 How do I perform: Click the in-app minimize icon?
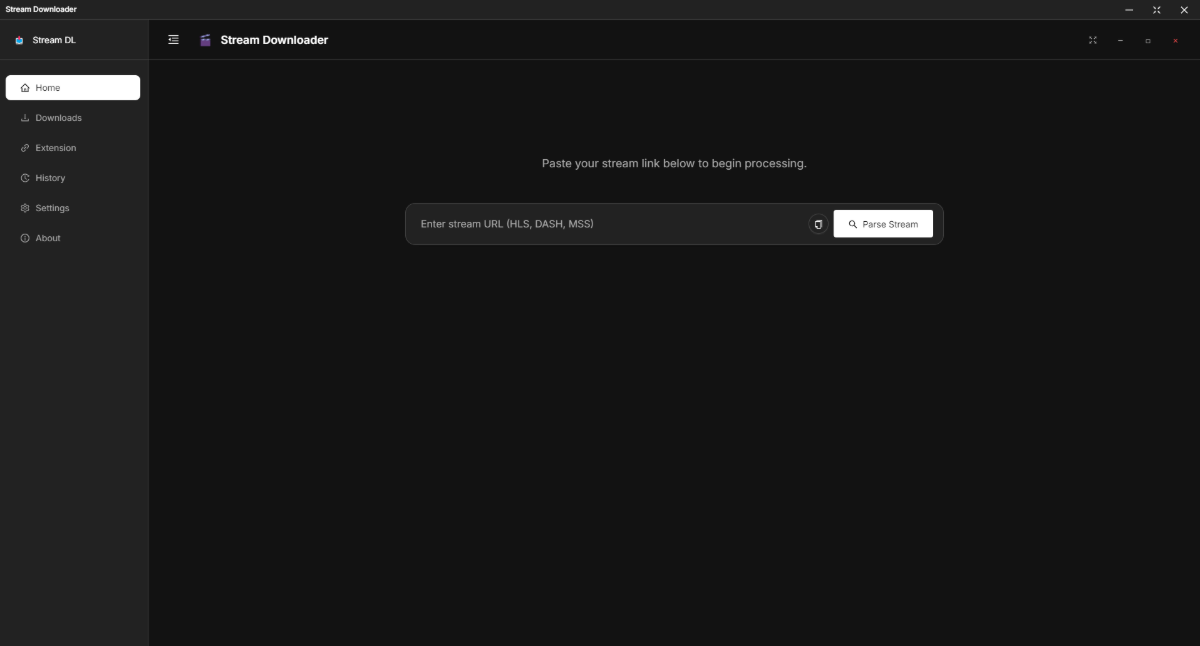point(1120,40)
